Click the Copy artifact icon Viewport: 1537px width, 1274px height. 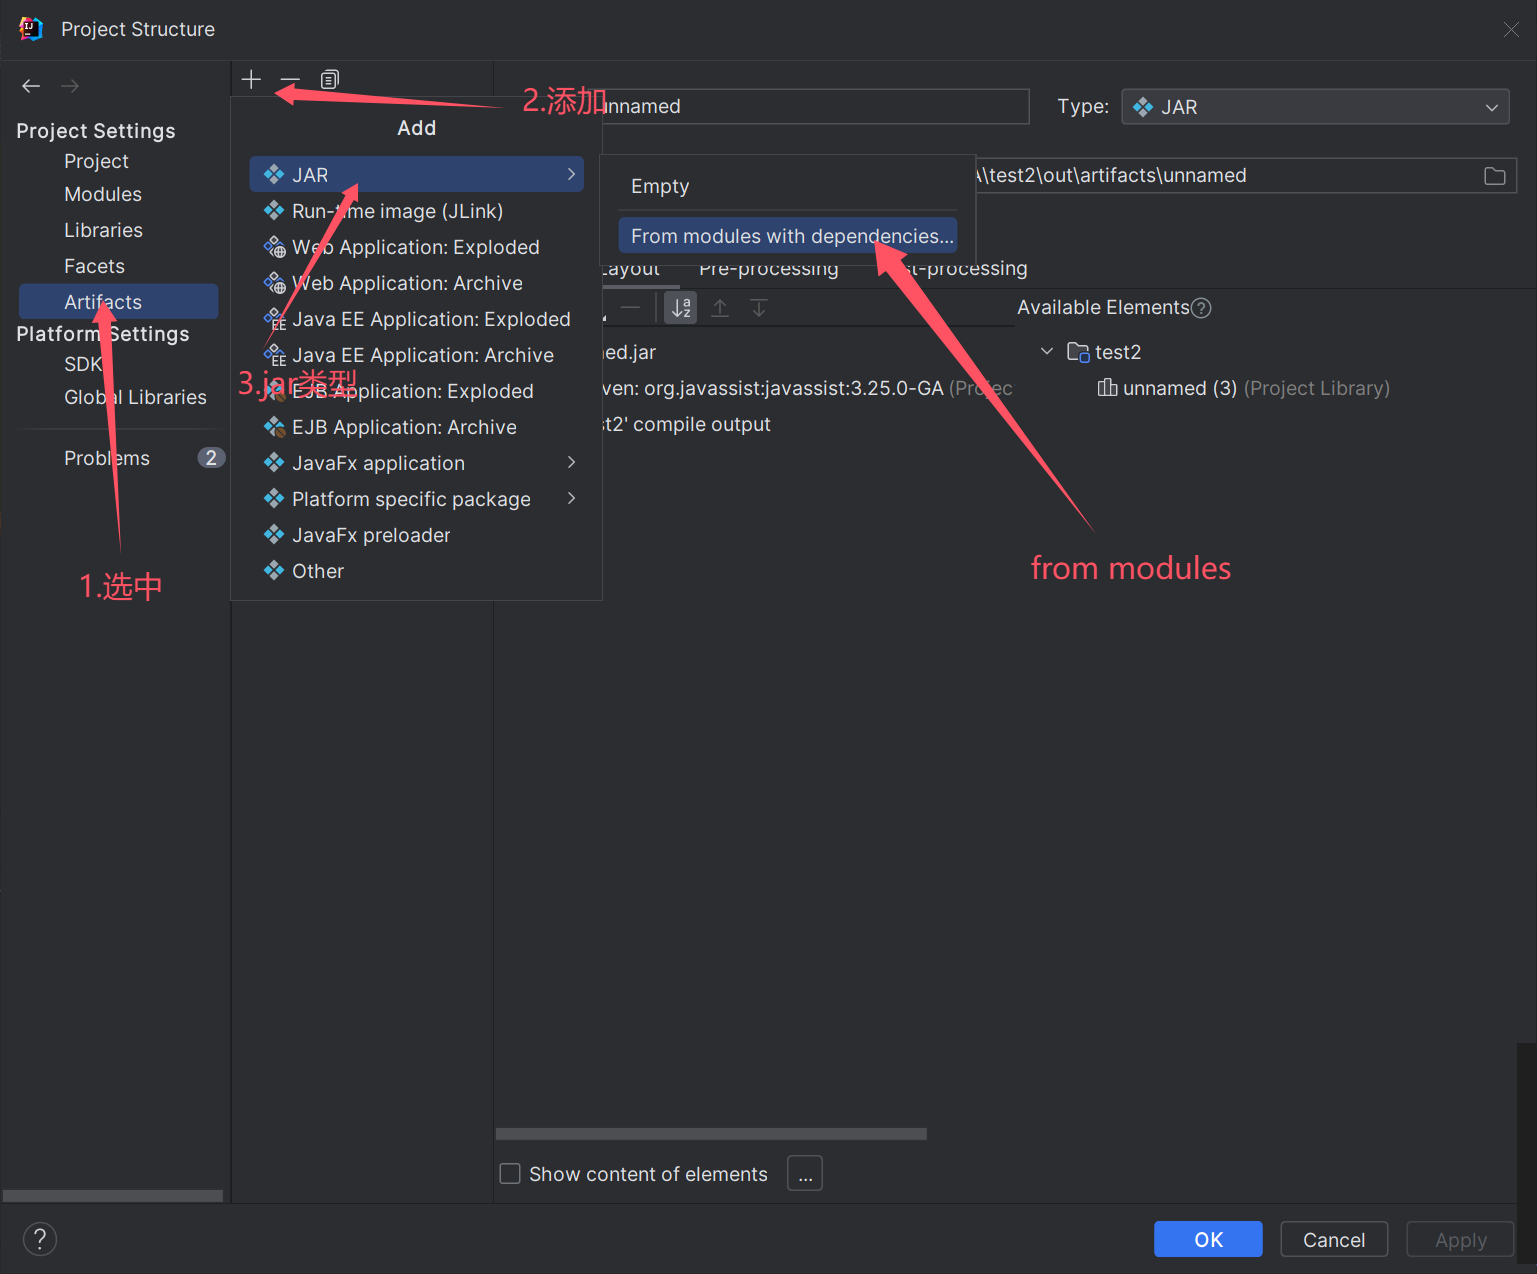(x=330, y=79)
